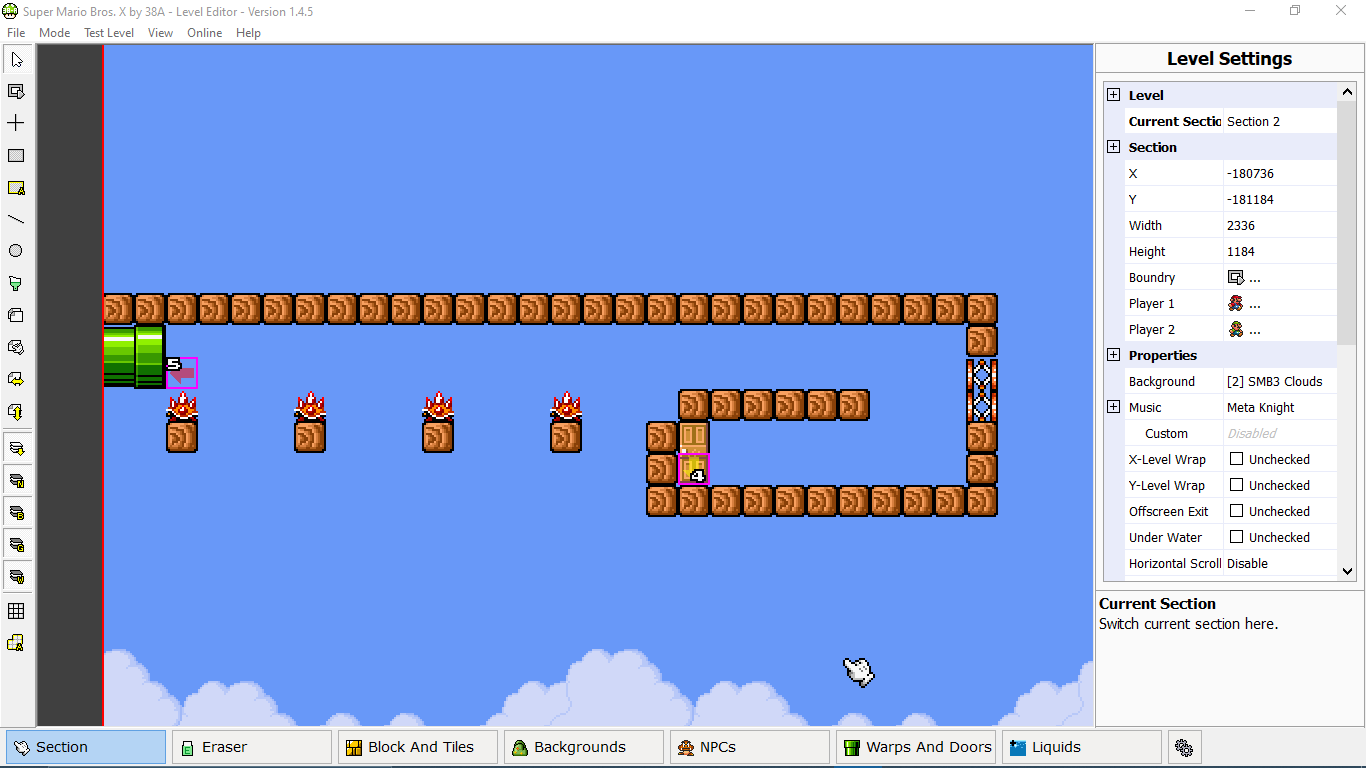The width and height of the screenshot is (1366, 768).
Task: Enable the Y-Level Wrap checkbox
Action: pyautogui.click(x=1237, y=485)
